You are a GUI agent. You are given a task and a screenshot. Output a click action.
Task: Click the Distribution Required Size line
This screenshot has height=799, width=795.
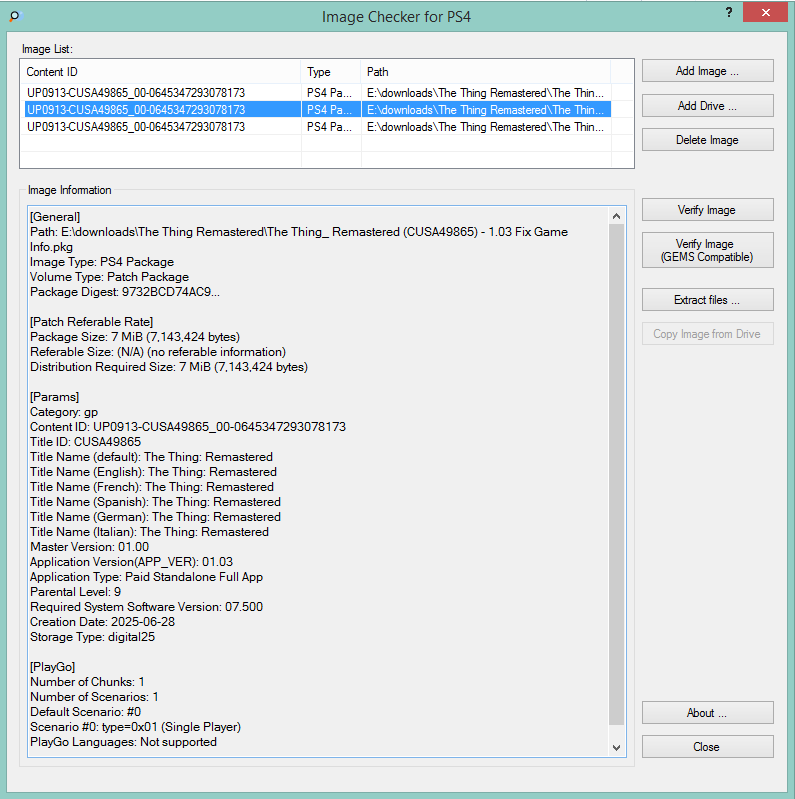(169, 367)
